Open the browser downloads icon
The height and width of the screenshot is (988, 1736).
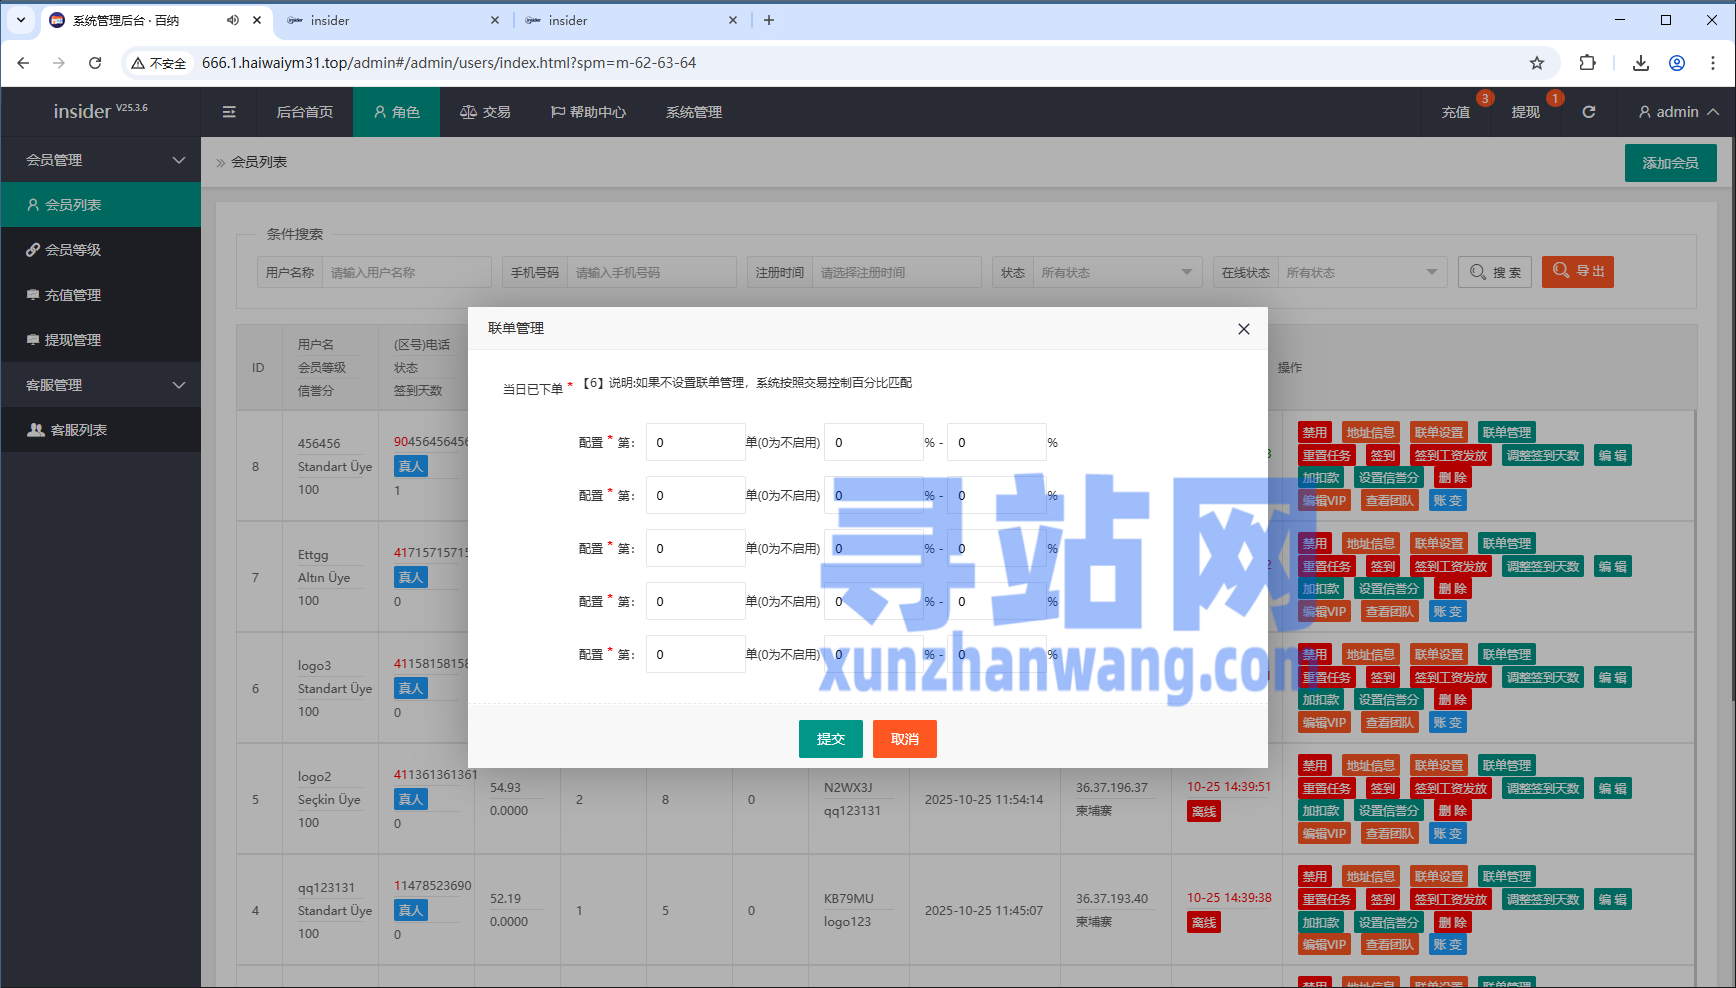[x=1641, y=63]
